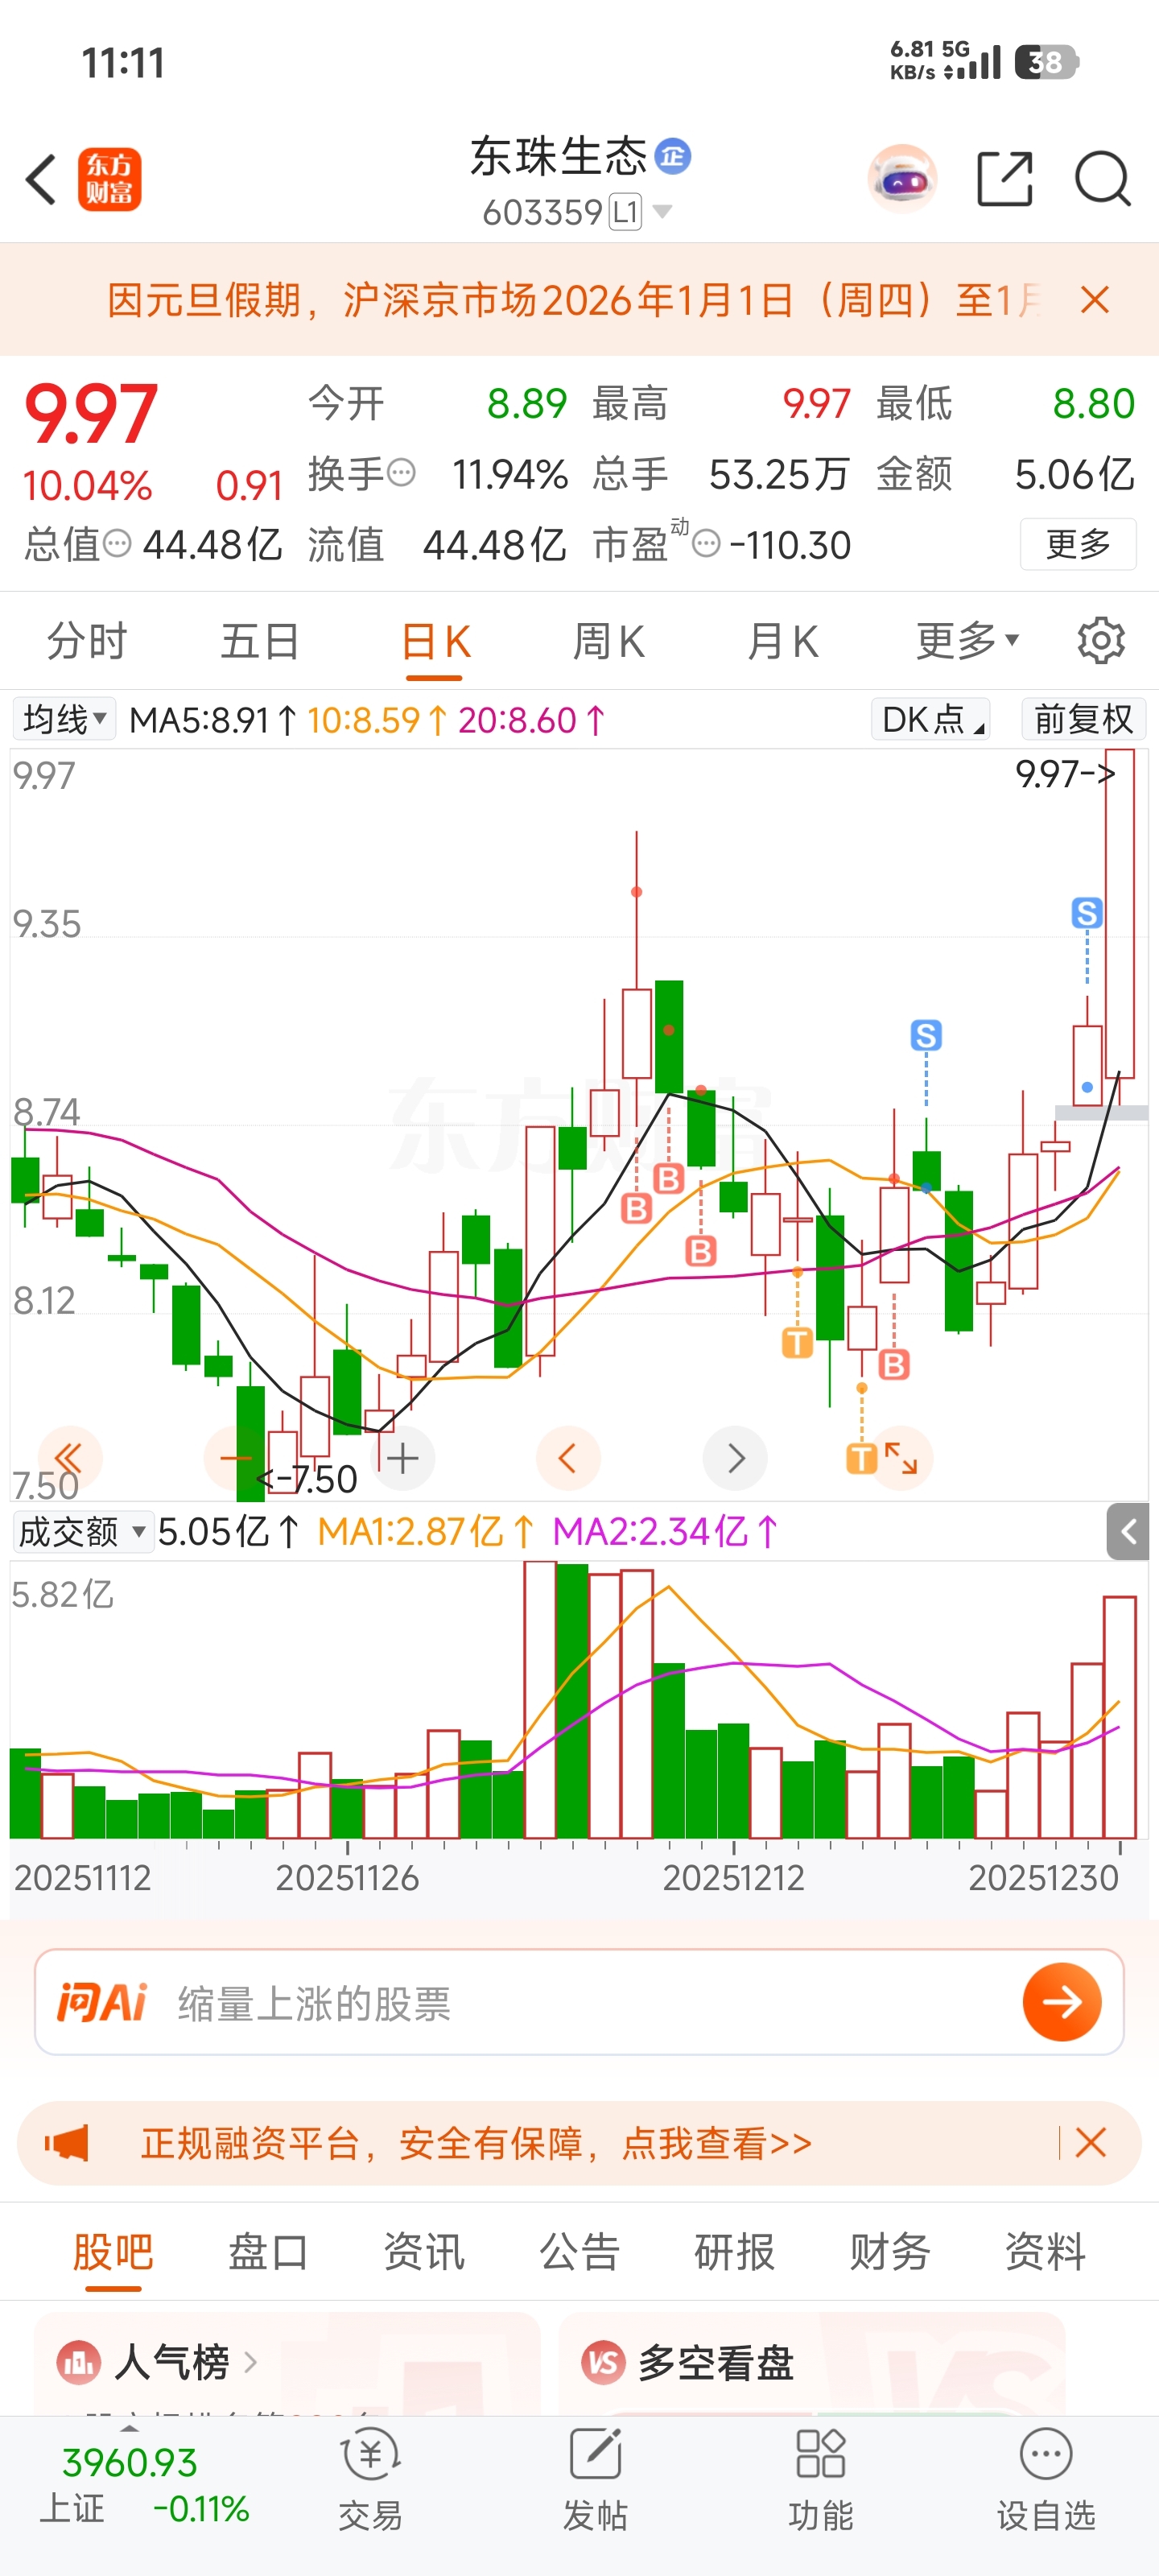Open the 成交额 indicator dropdown
1159x2576 pixels.
[83, 1531]
